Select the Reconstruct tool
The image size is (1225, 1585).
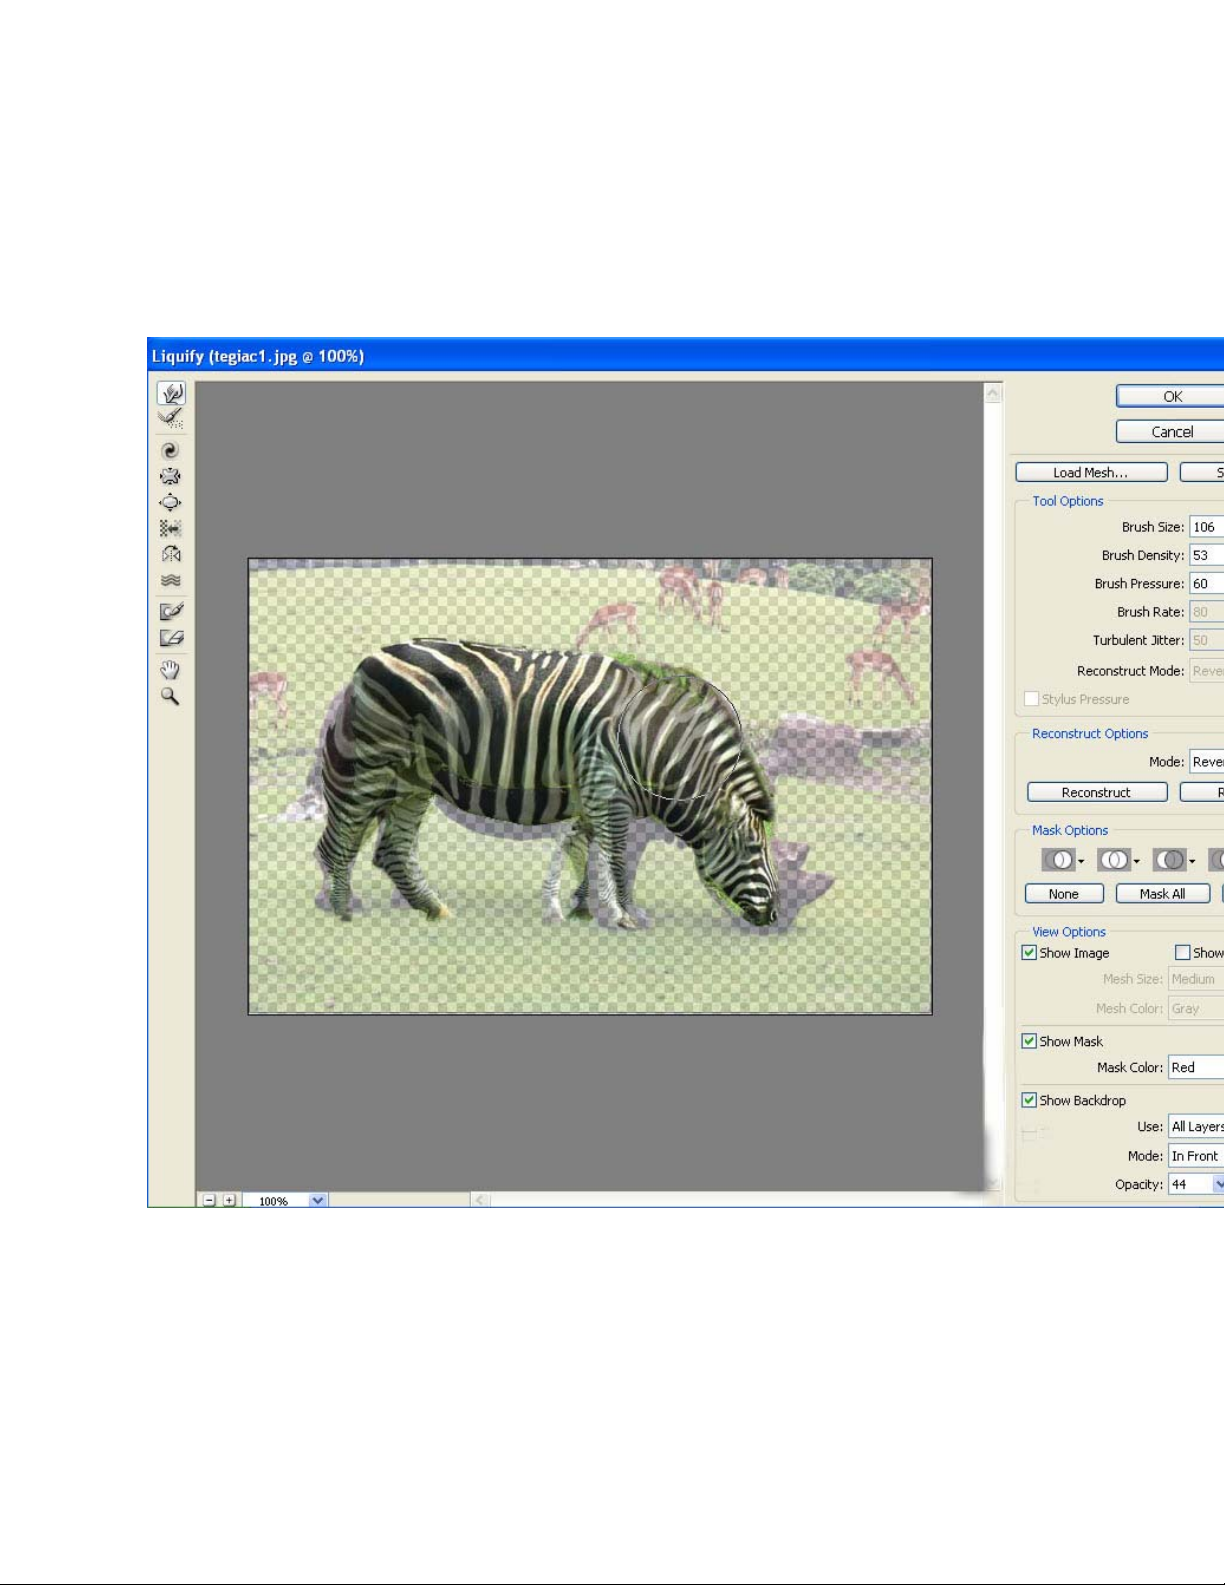[171, 419]
